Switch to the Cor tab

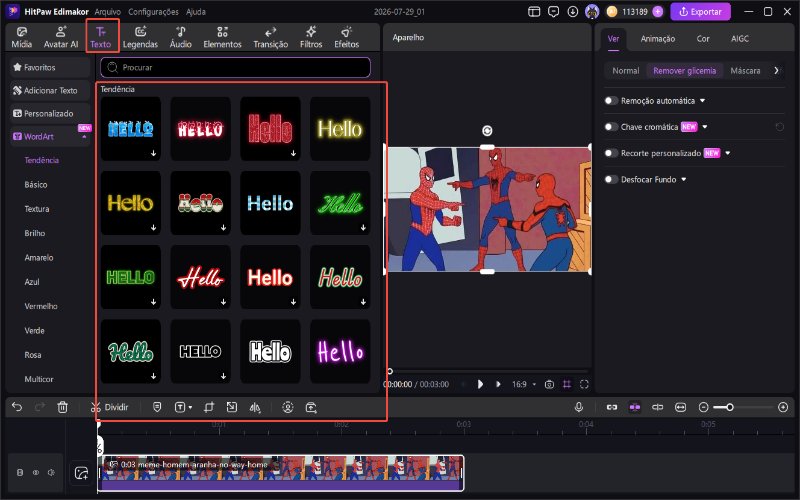point(703,38)
